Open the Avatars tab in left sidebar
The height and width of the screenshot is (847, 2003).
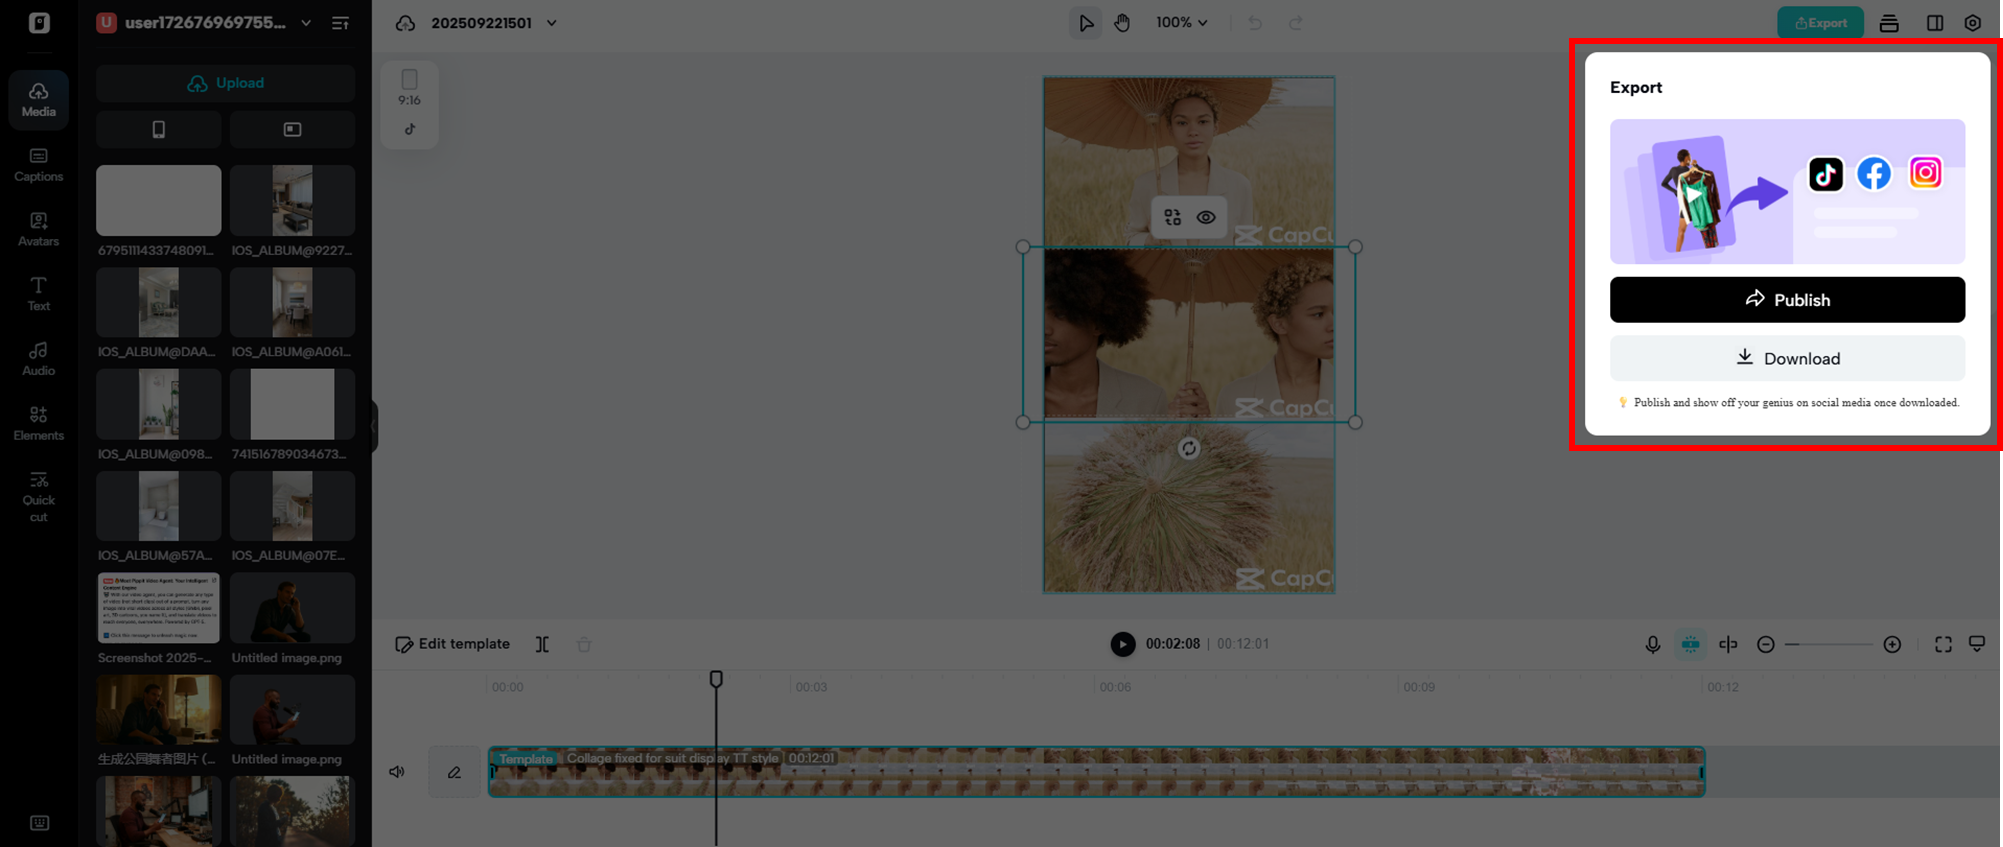pyautogui.click(x=39, y=229)
